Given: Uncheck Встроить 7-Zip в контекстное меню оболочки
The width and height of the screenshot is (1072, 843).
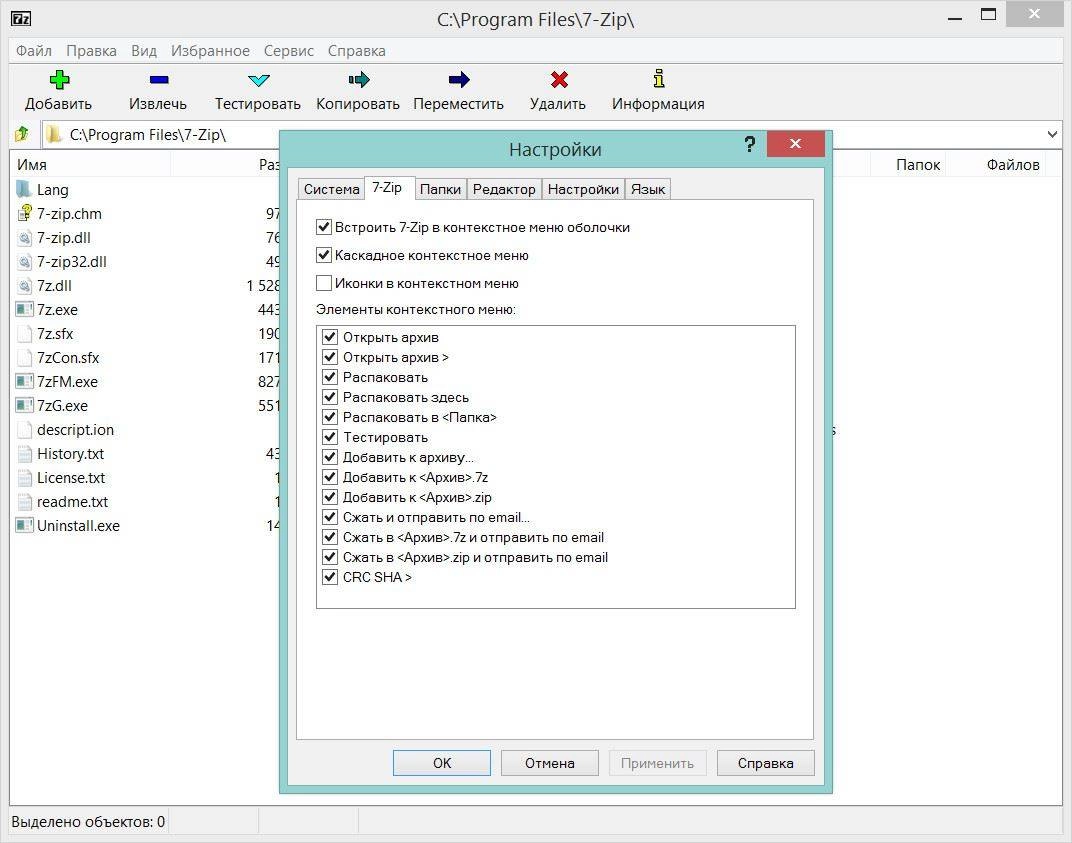Looking at the screenshot, I should [x=324, y=227].
